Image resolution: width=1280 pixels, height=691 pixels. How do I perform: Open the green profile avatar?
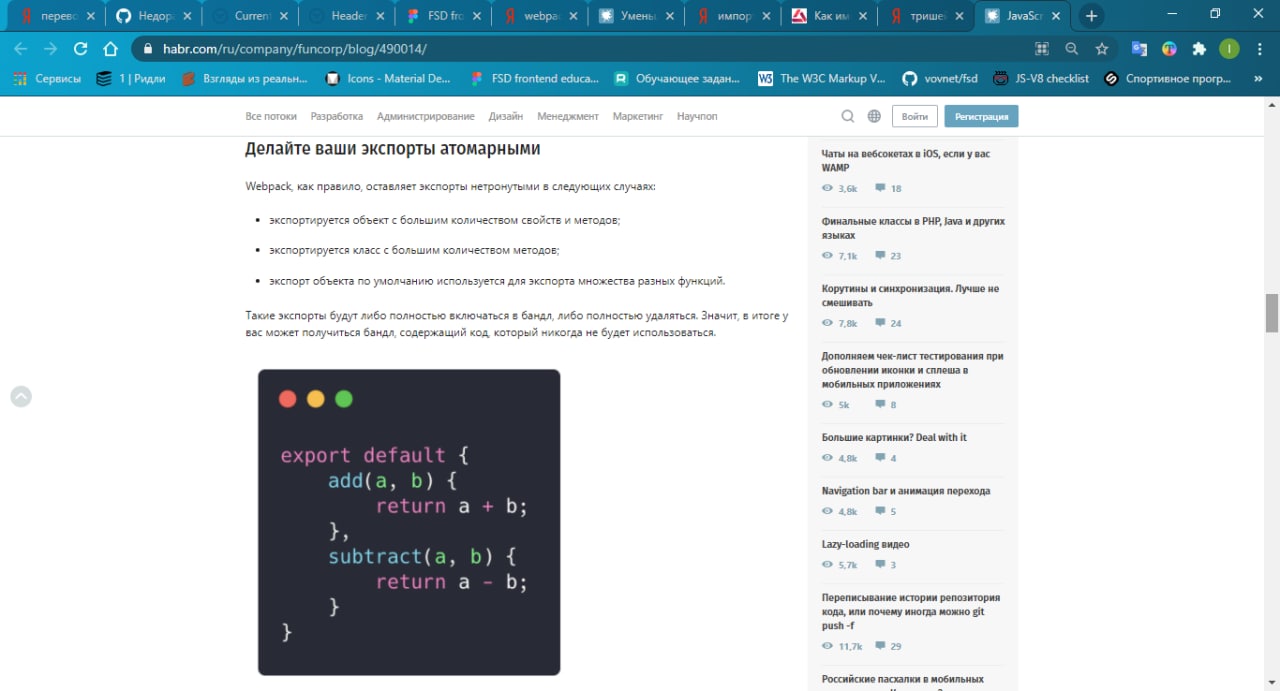point(1229,48)
